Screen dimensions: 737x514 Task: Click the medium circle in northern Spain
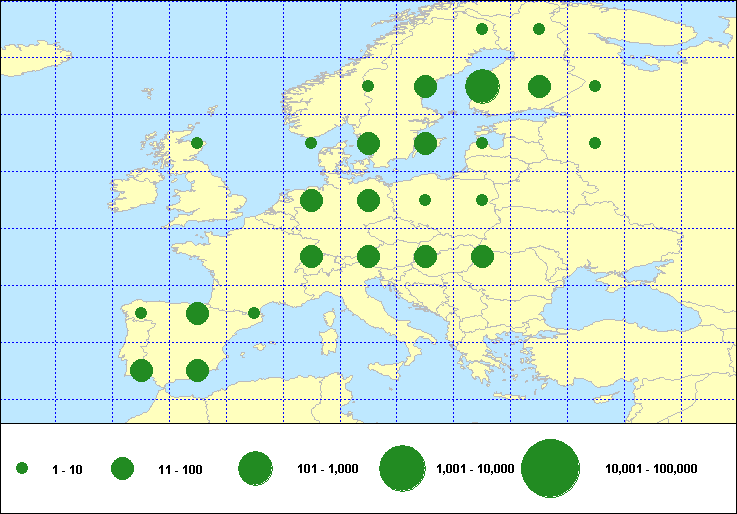pyautogui.click(x=197, y=314)
